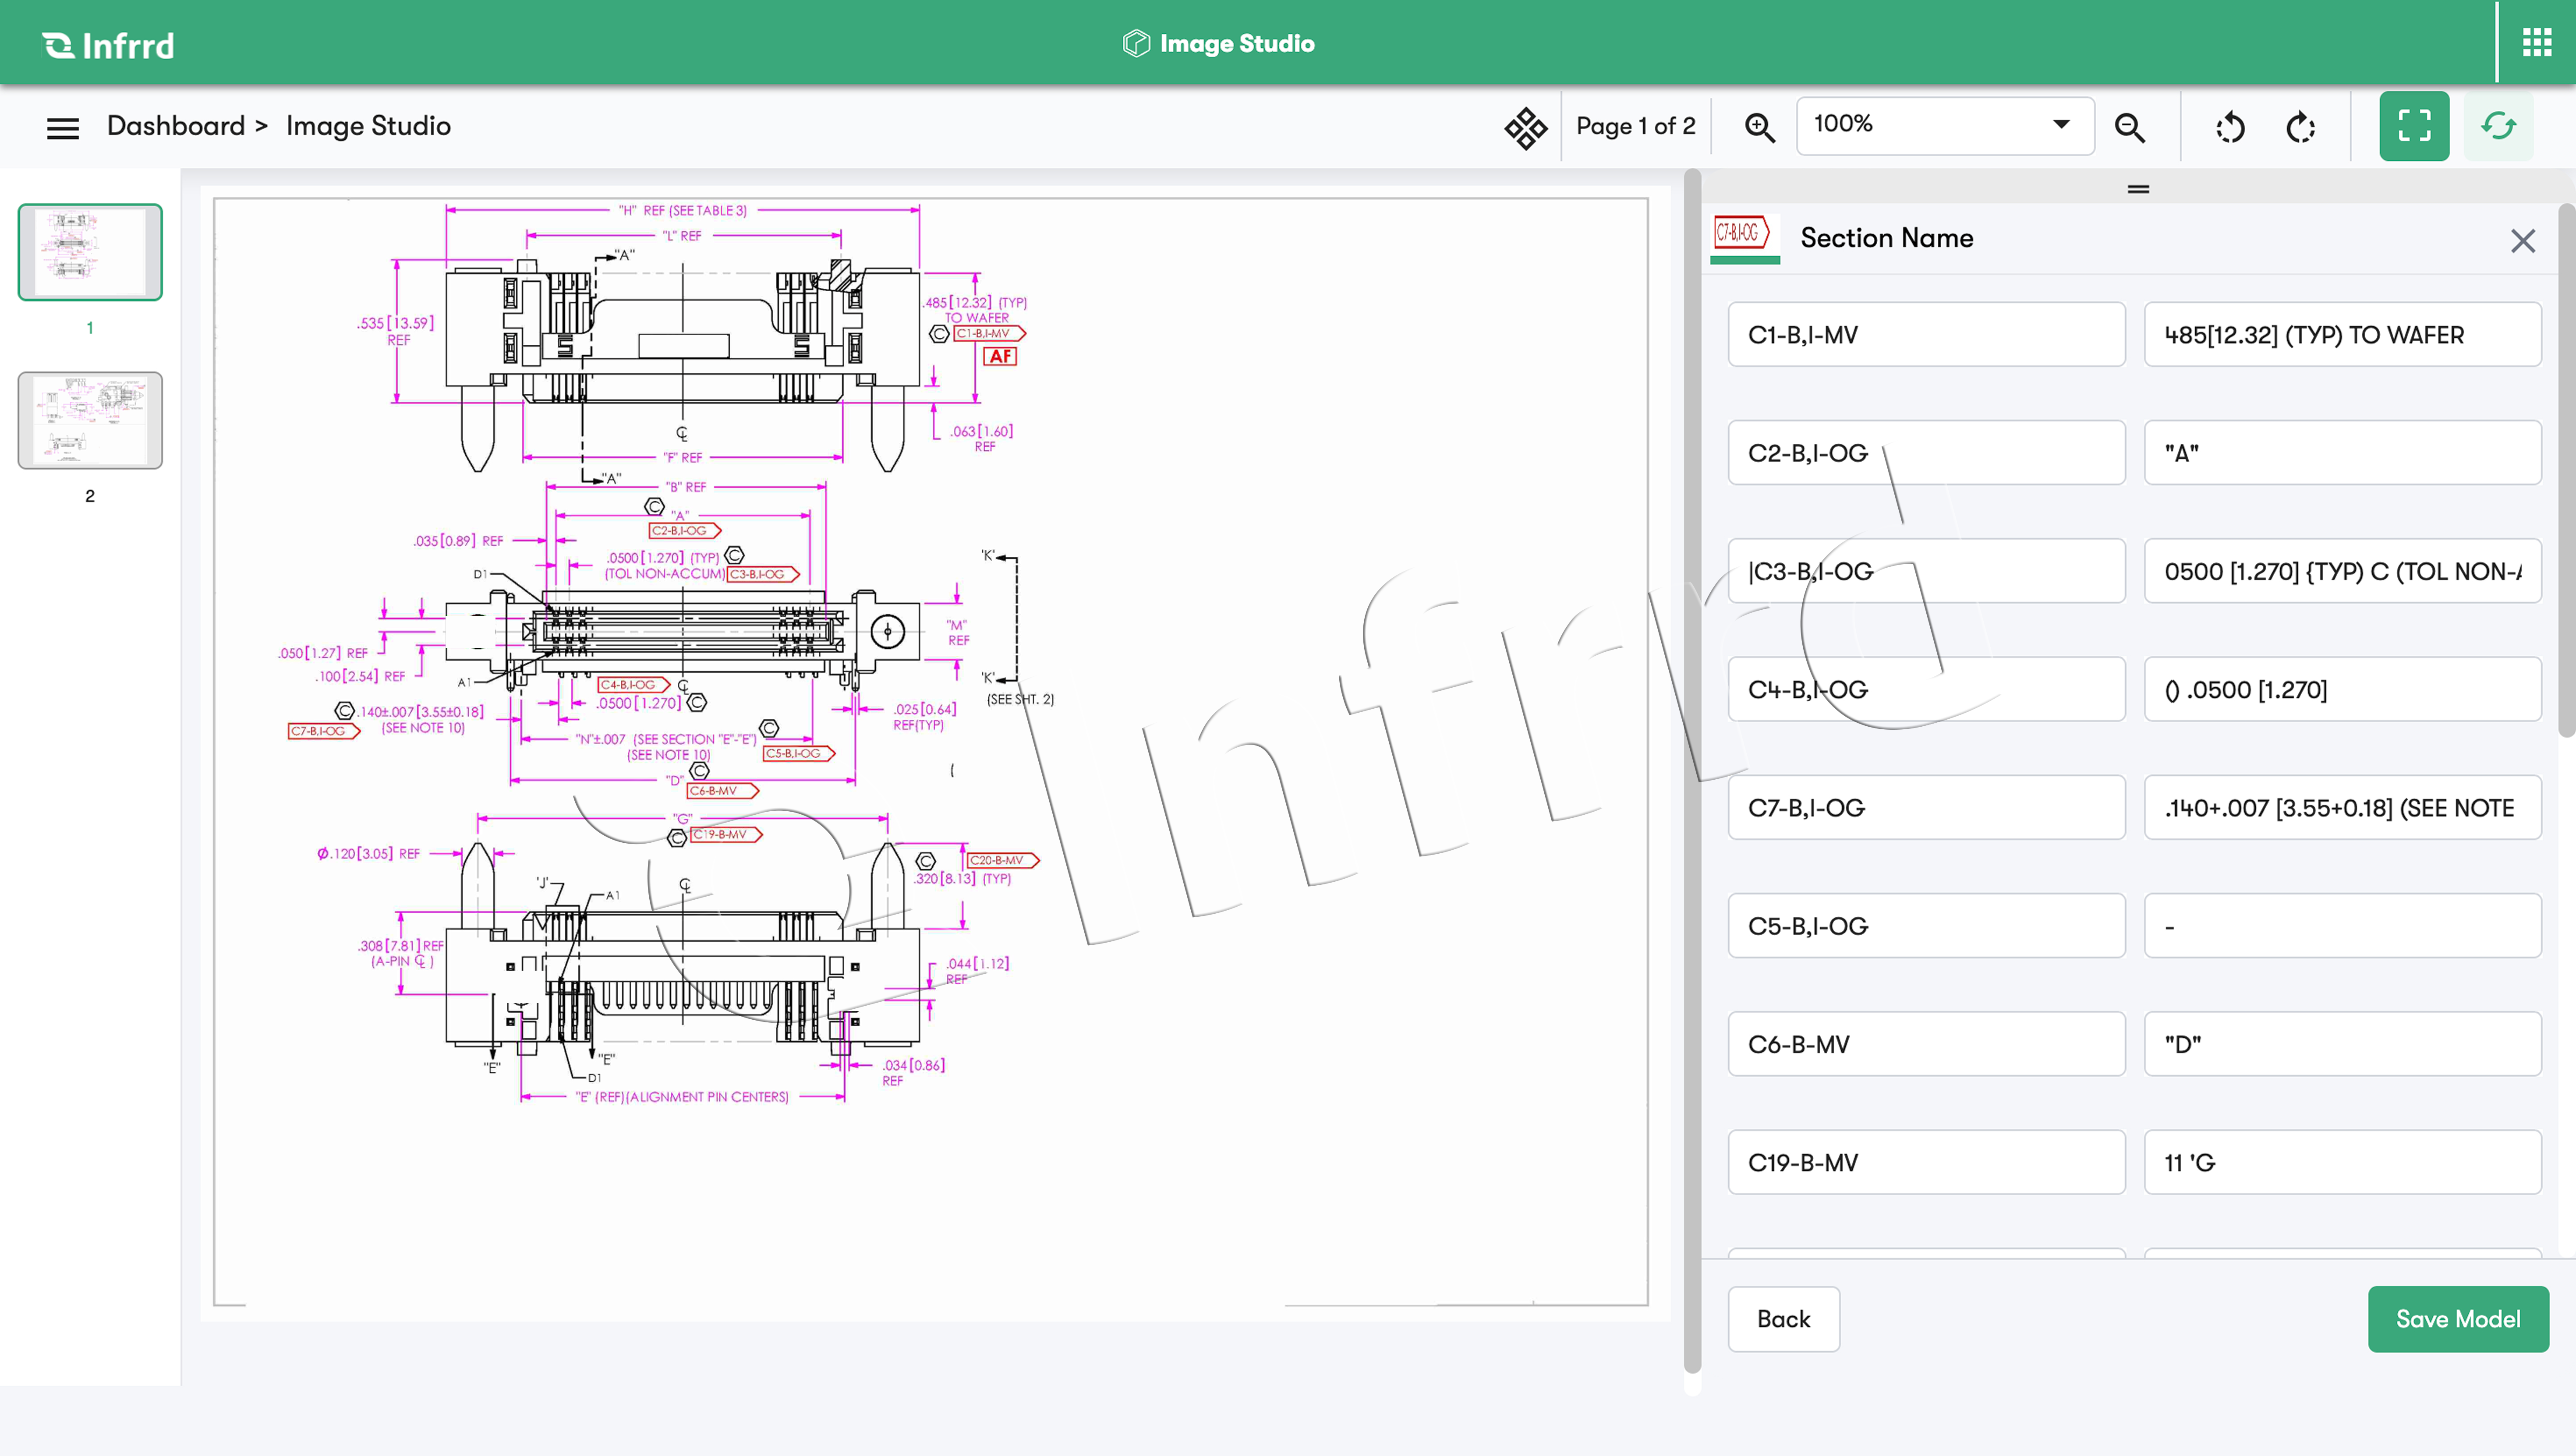Toggle the fullscreen view button
The height and width of the screenshot is (1456, 2576).
[2413, 126]
